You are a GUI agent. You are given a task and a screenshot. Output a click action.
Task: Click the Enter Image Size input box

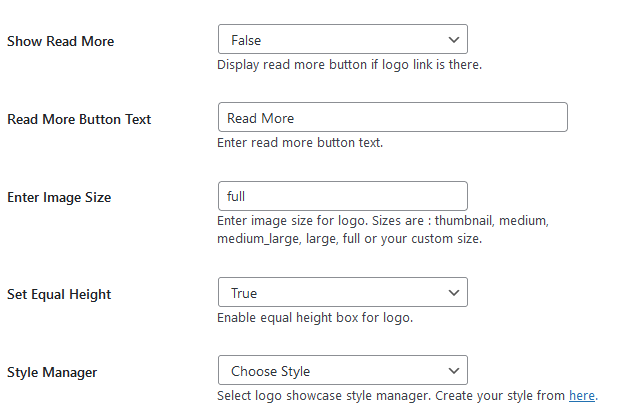point(341,196)
